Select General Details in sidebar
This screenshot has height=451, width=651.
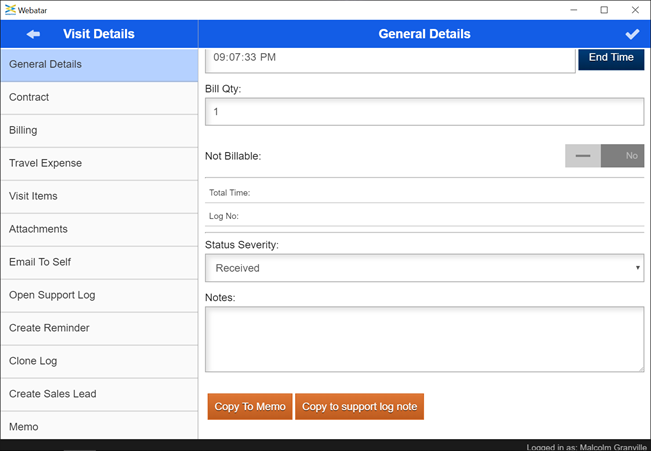click(x=99, y=65)
